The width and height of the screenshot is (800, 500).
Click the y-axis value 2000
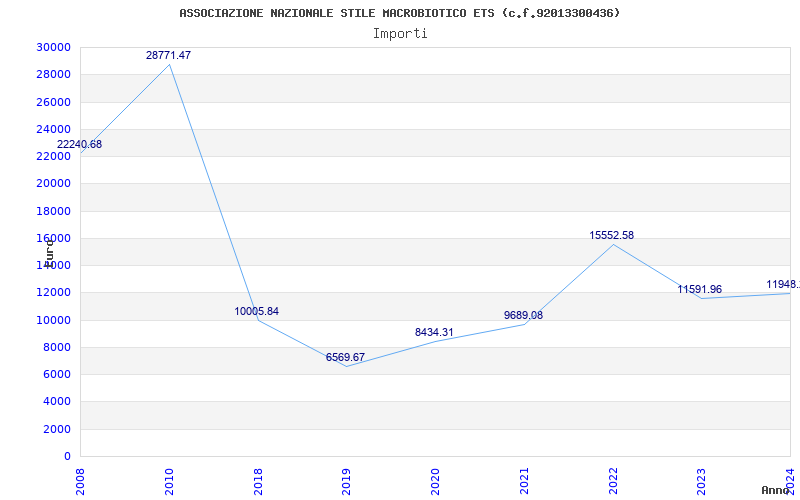pyautogui.click(x=56, y=430)
